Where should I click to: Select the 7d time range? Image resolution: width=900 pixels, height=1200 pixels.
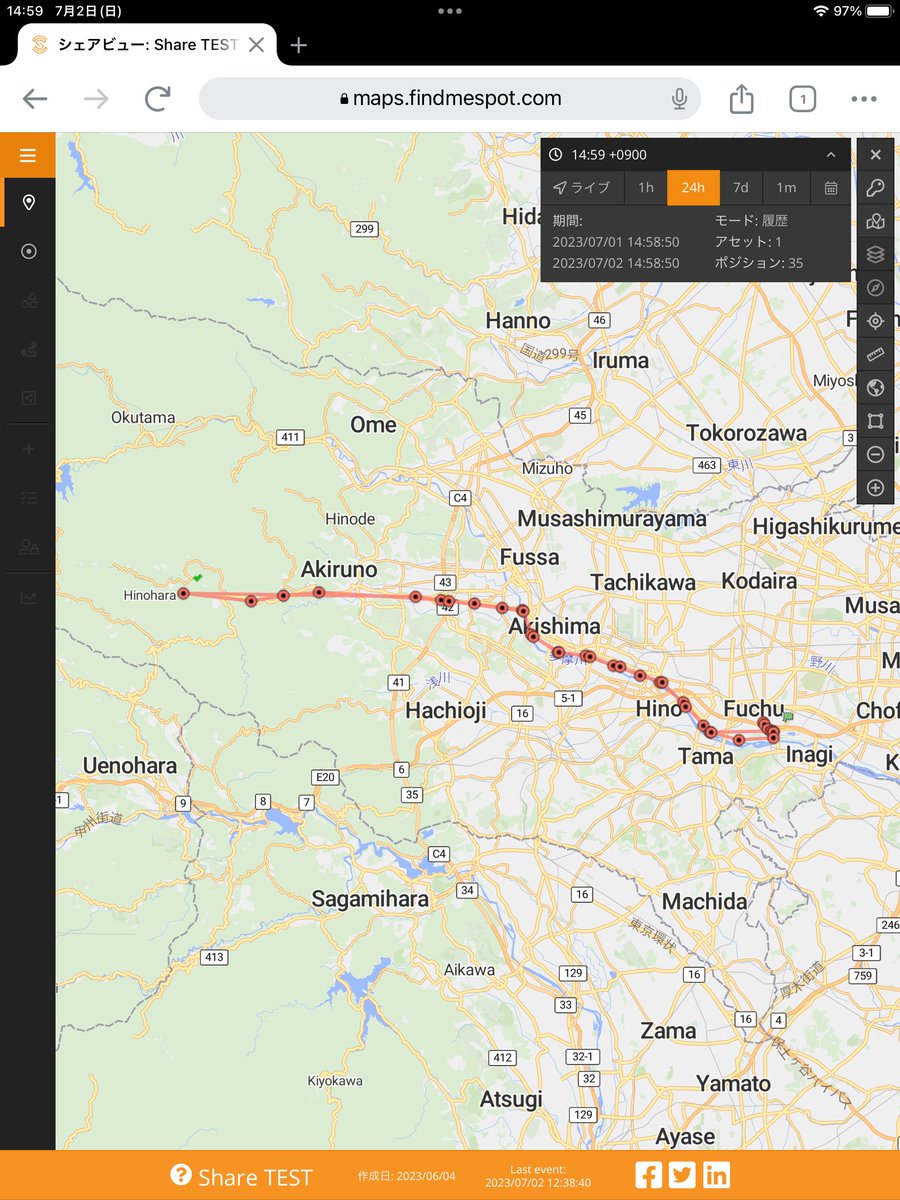741,188
